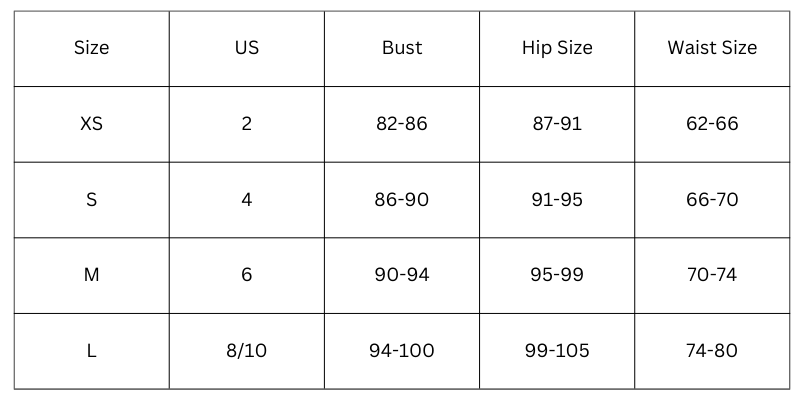The image size is (800, 400).
Task: Click the L size row label
Action: click(91, 351)
